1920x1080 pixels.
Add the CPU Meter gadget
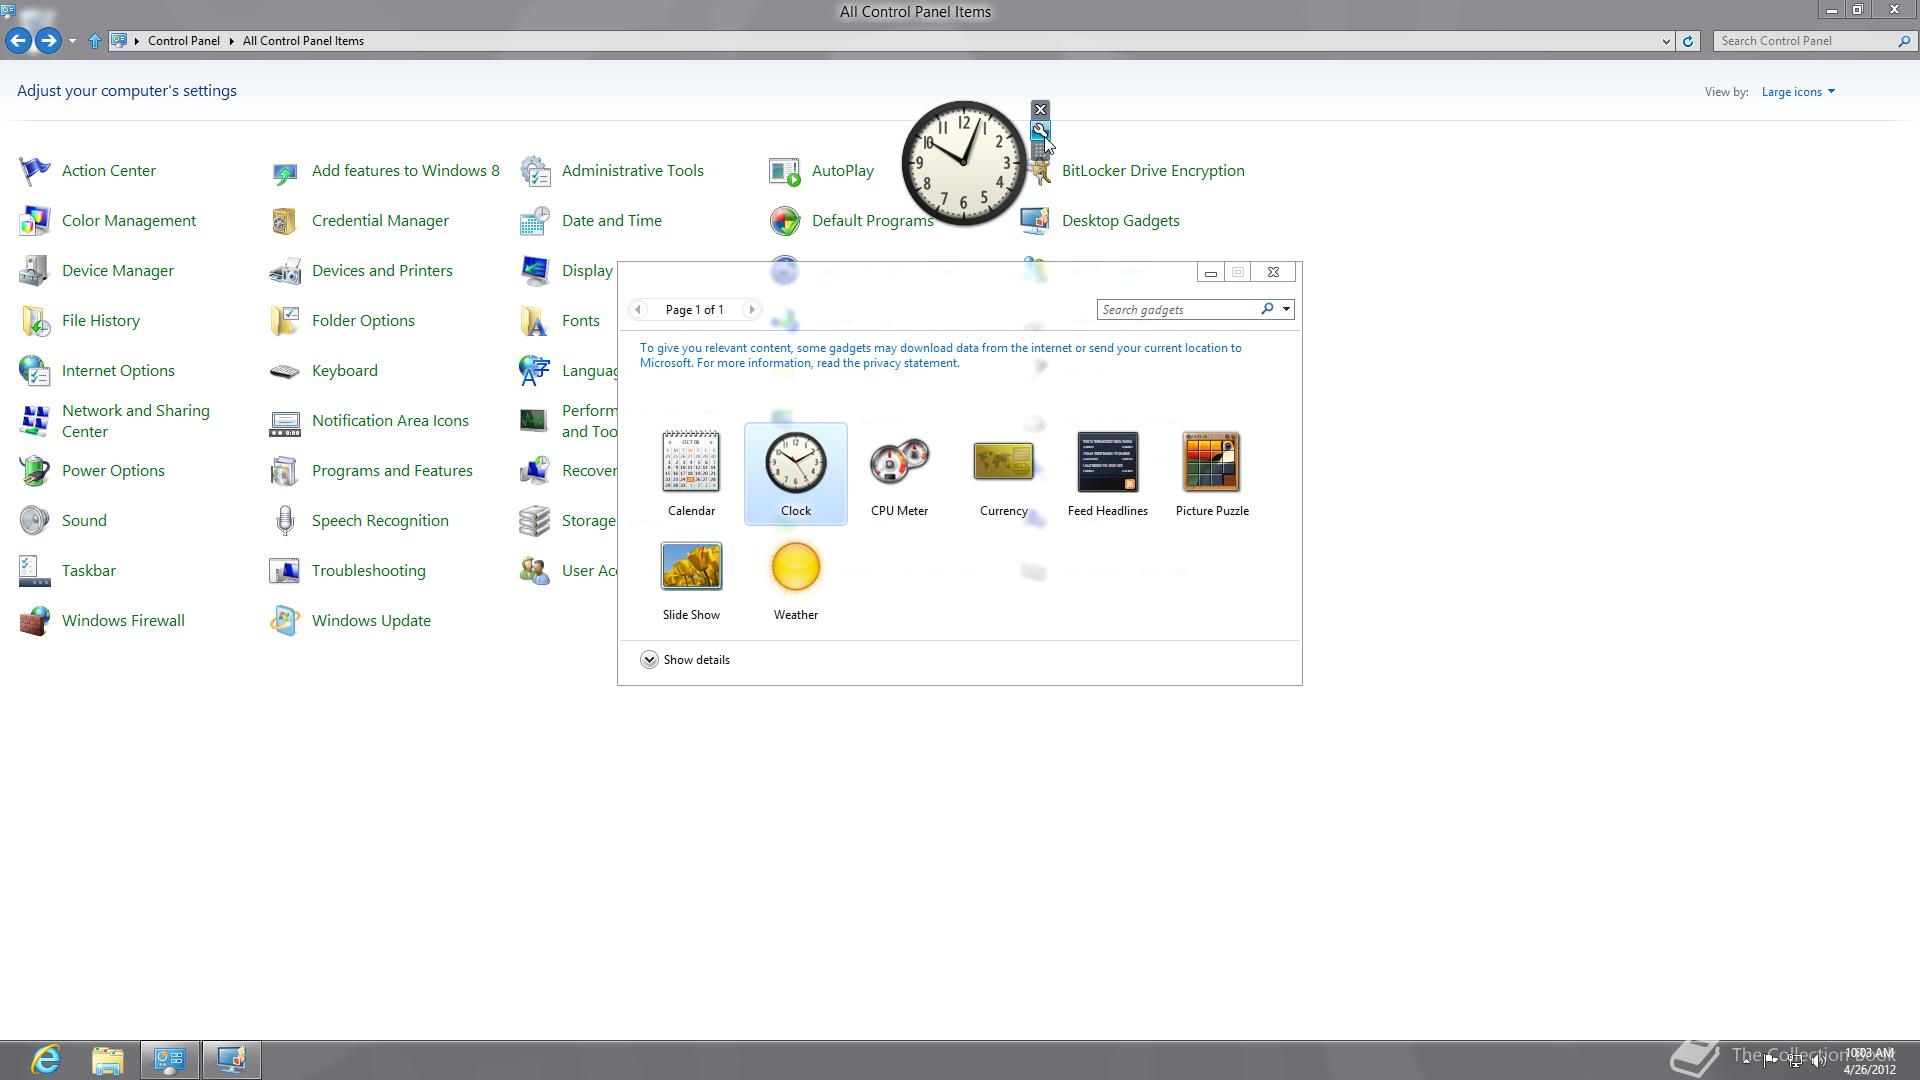click(x=899, y=473)
